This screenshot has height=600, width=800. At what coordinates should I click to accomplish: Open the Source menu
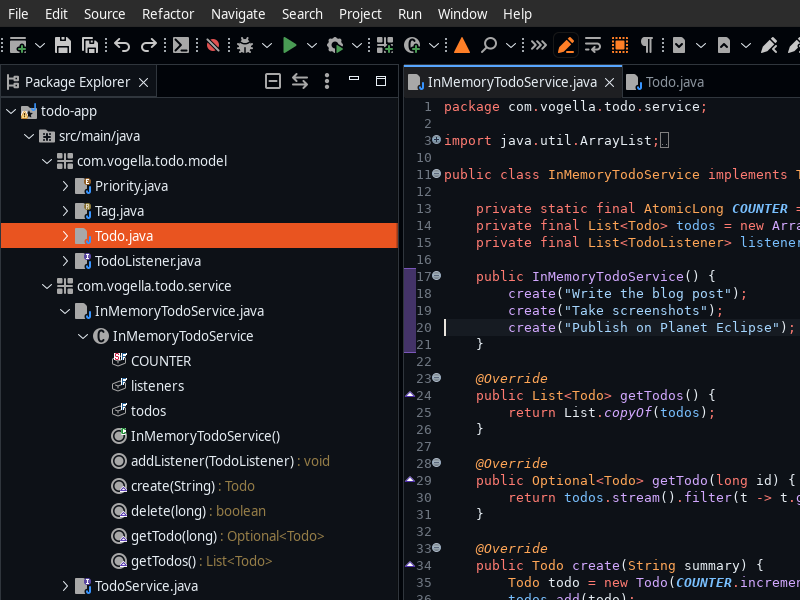105,14
